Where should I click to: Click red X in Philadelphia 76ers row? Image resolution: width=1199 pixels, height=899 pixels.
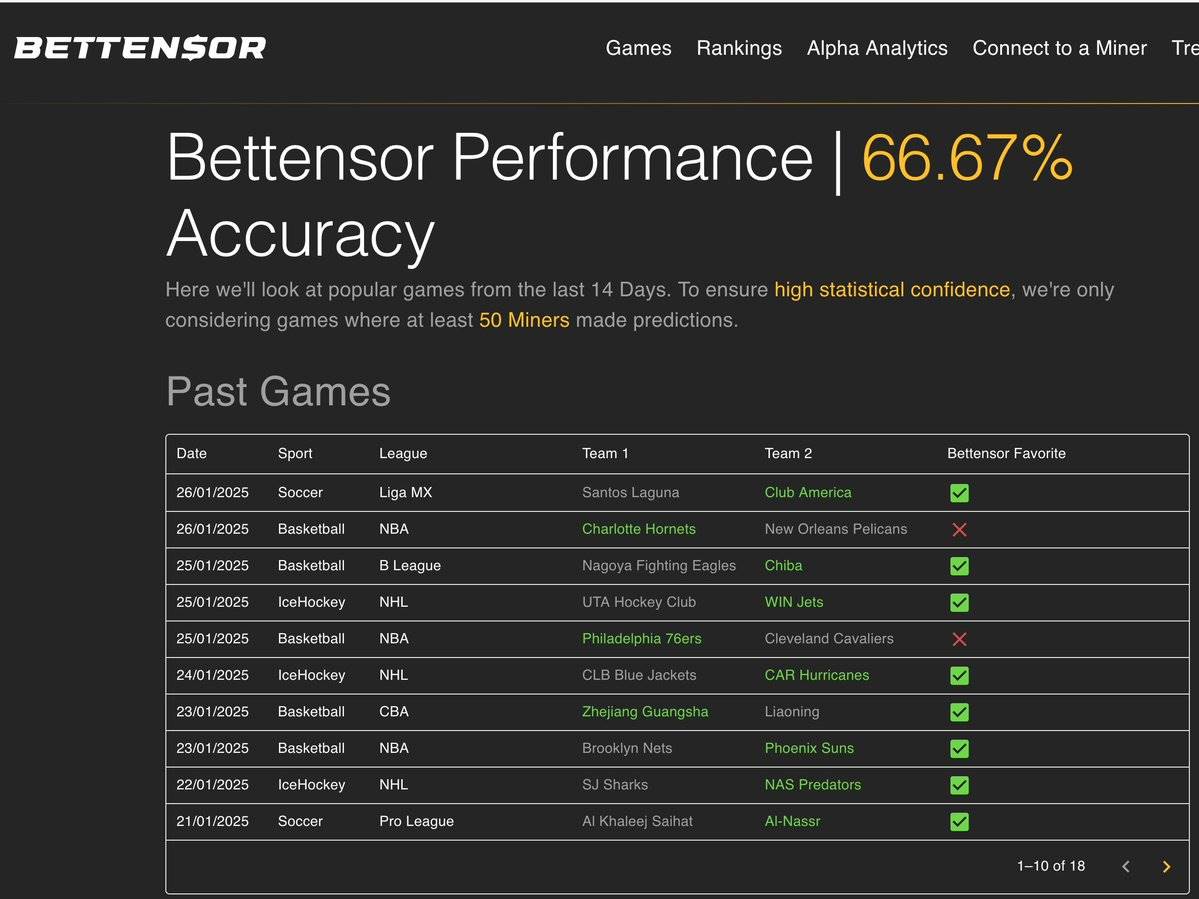959,639
